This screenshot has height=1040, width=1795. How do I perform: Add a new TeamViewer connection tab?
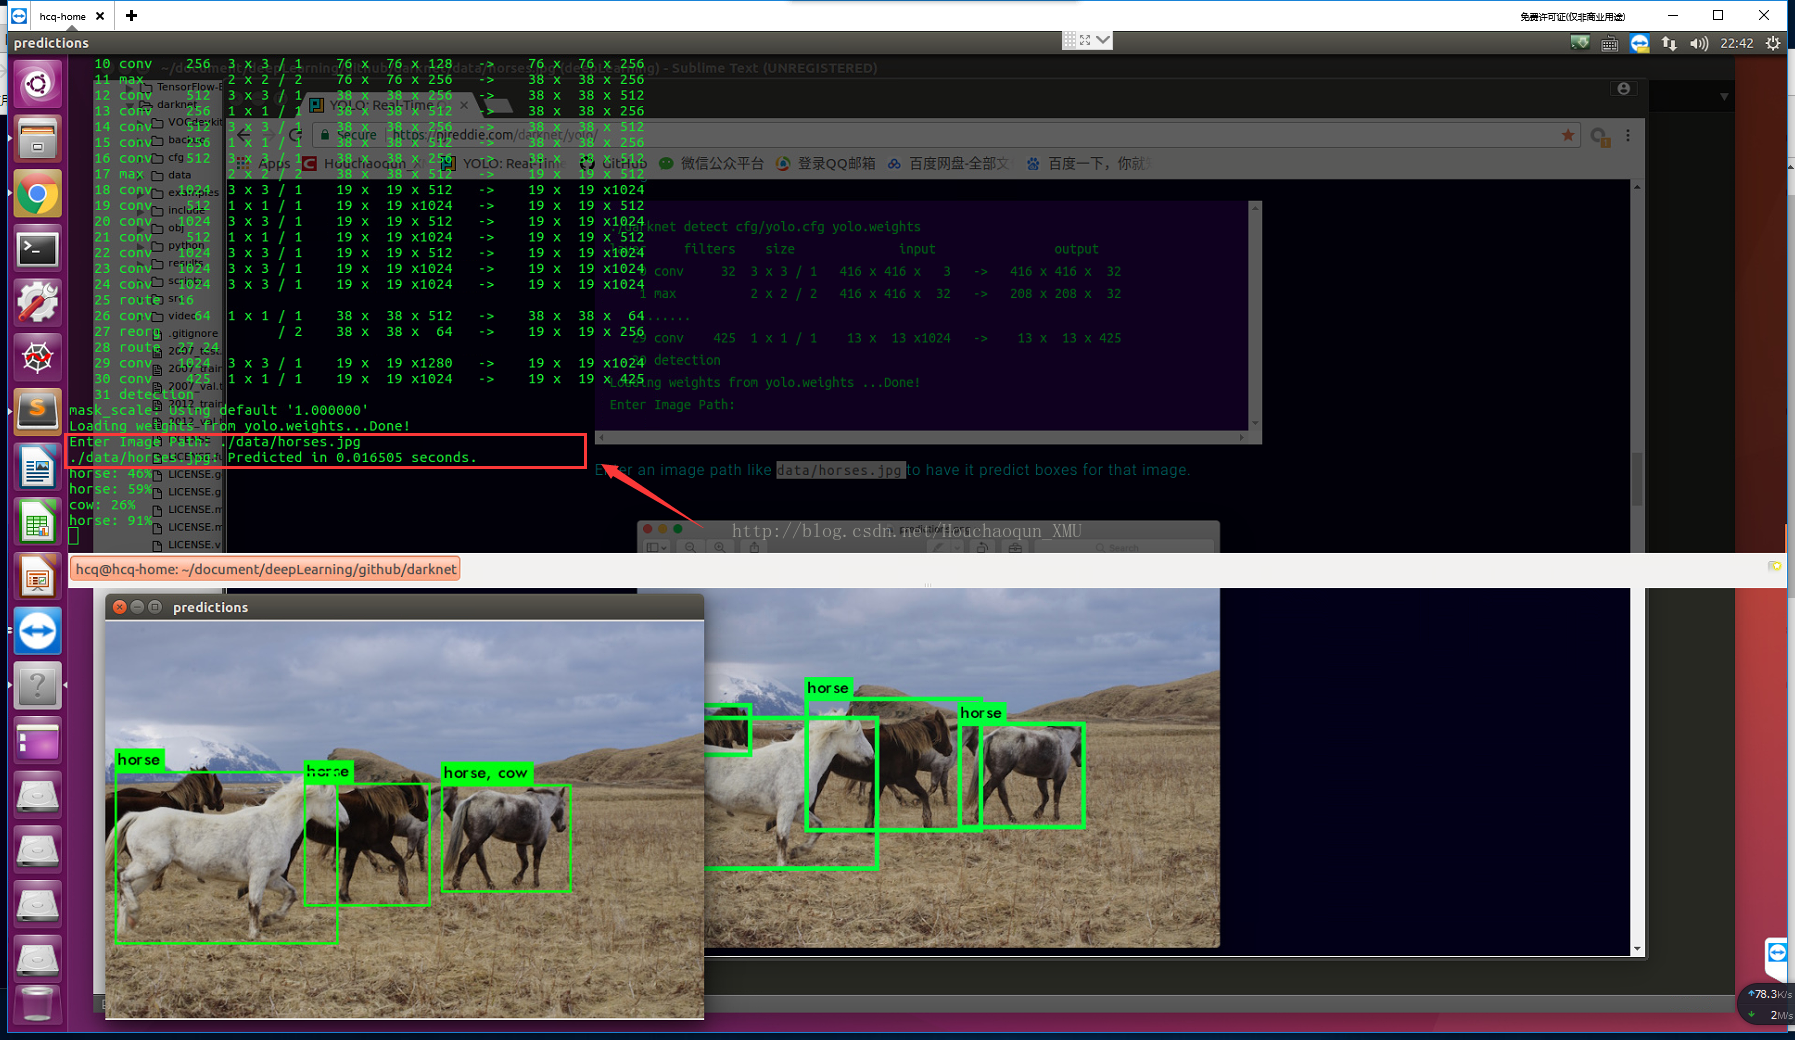click(x=132, y=16)
